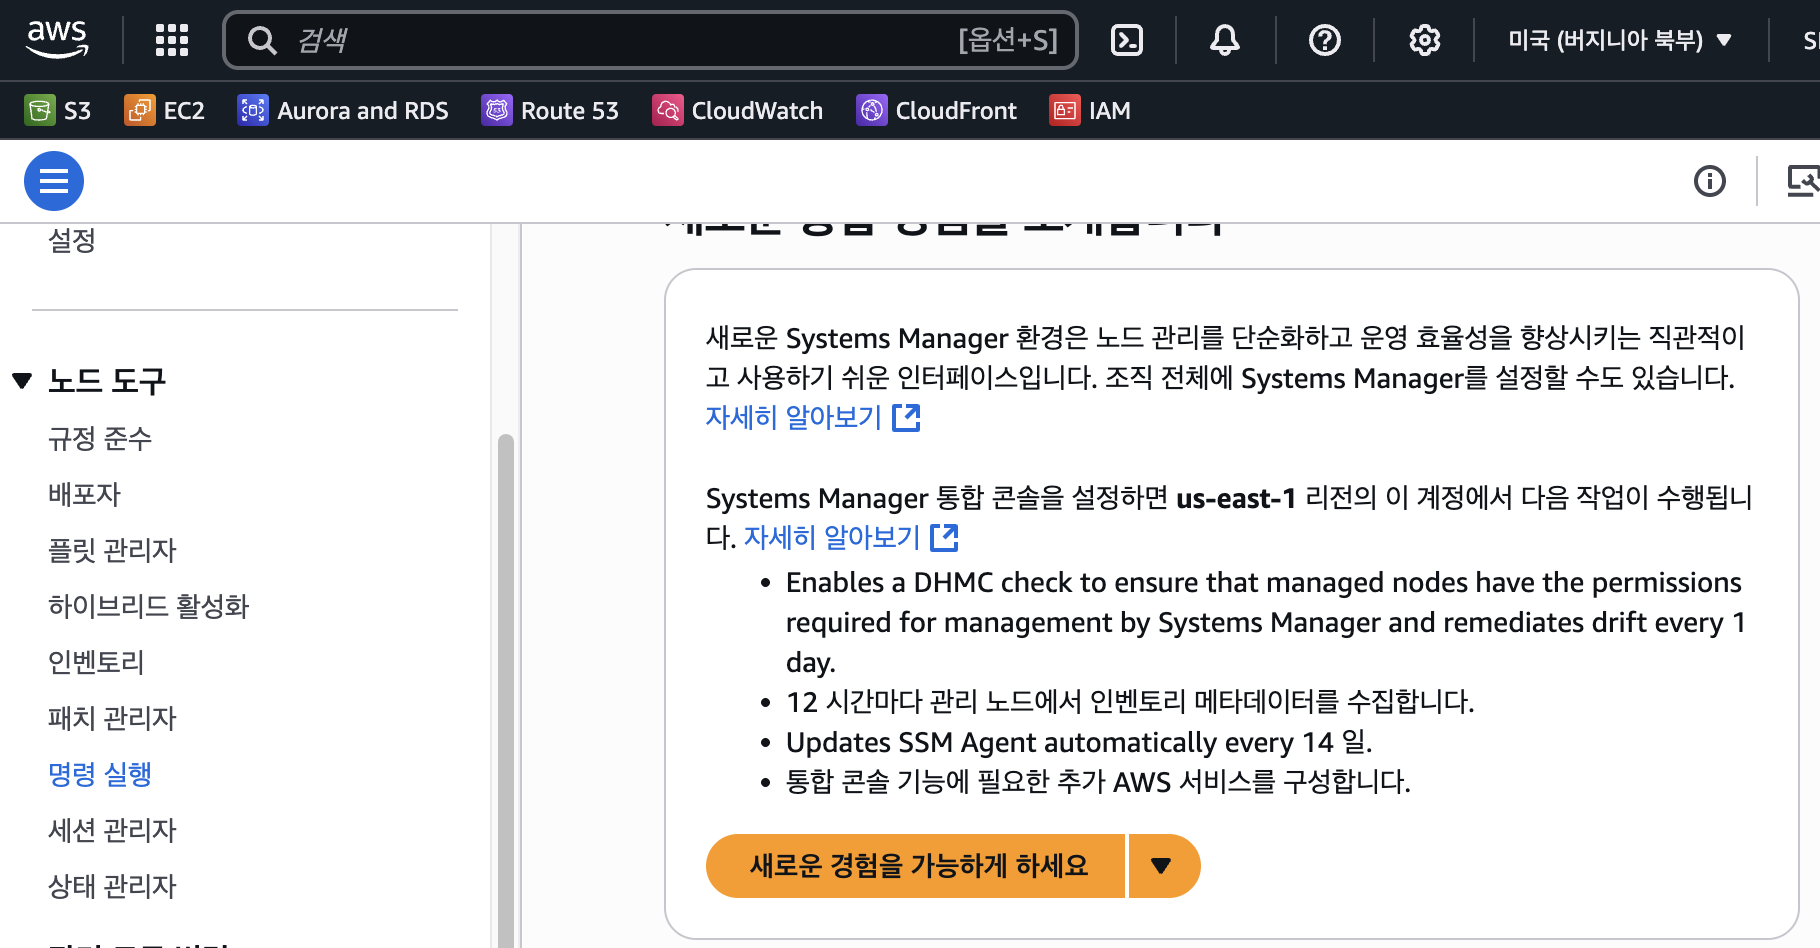Open the IAM shortcut
The width and height of the screenshot is (1820, 948).
pos(1090,110)
